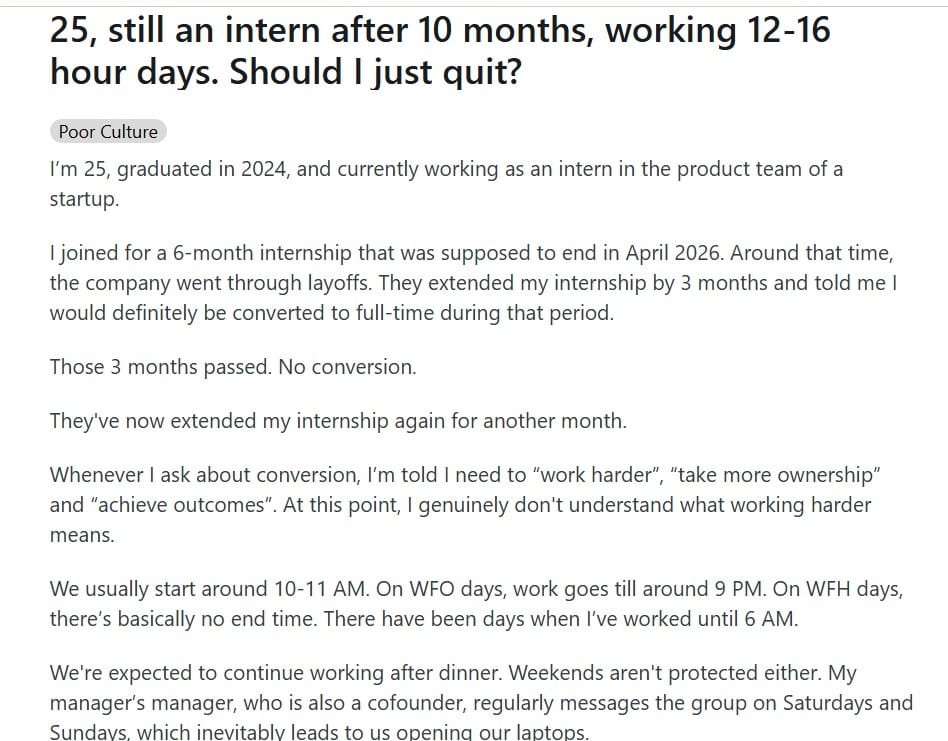Click the word "startup." ending the first paragraph
The width and height of the screenshot is (948, 741).
click(x=84, y=199)
